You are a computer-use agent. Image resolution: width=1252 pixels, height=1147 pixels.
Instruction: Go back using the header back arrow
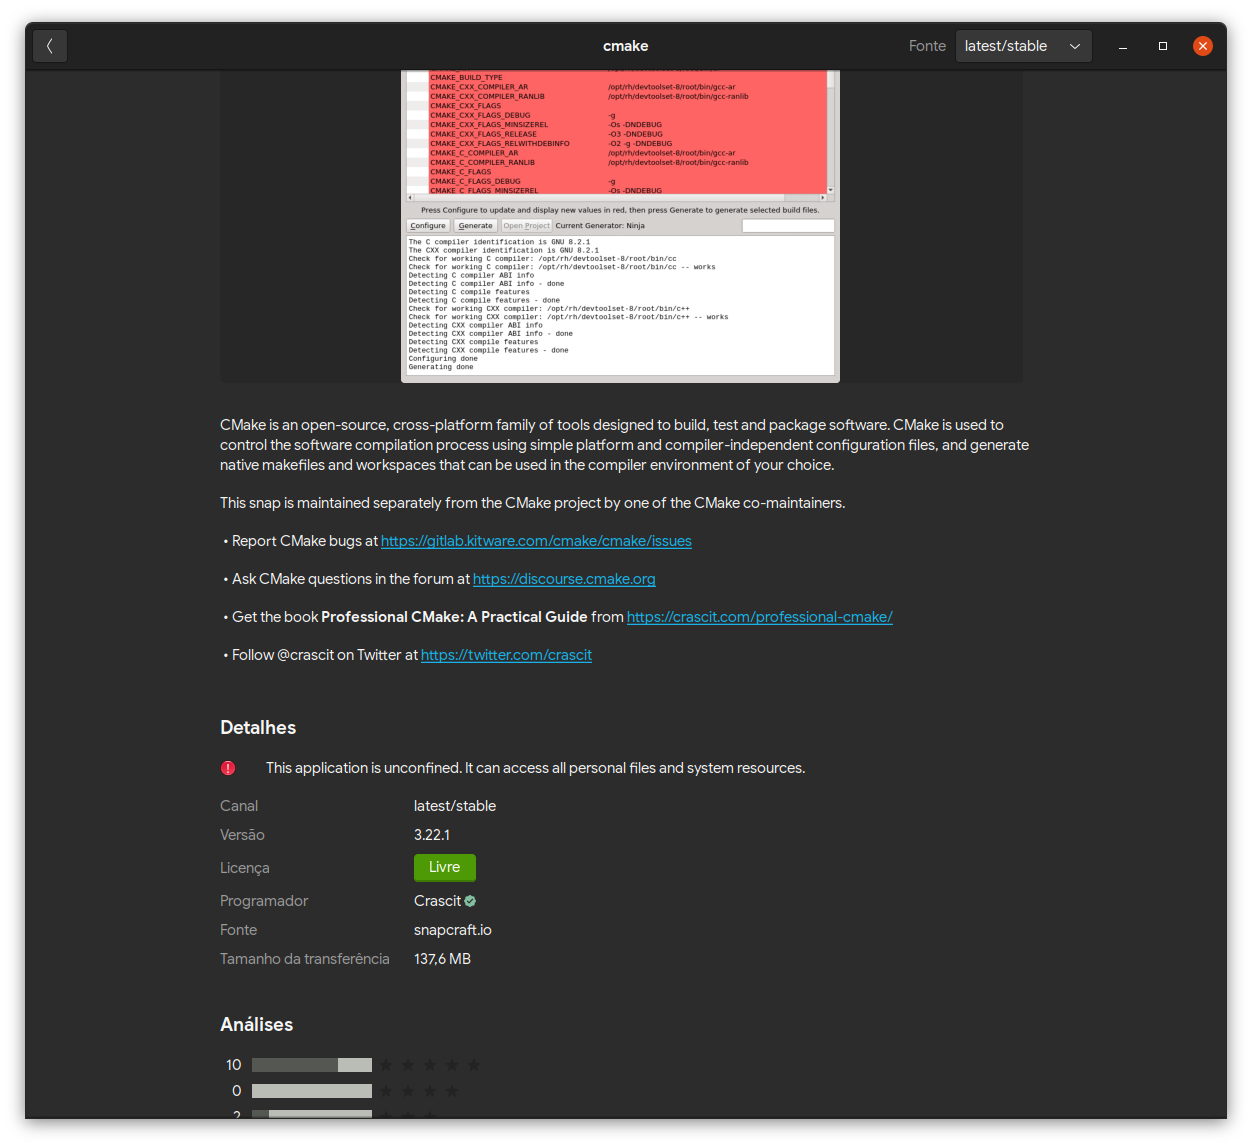pyautogui.click(x=50, y=46)
